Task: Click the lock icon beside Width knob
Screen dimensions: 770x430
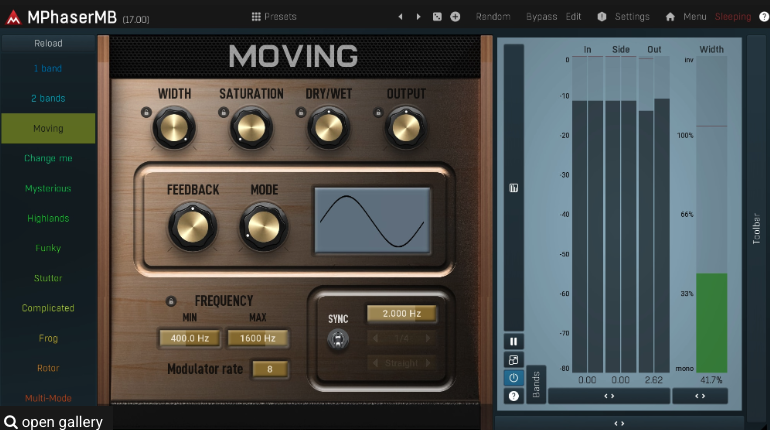Action: [146, 112]
